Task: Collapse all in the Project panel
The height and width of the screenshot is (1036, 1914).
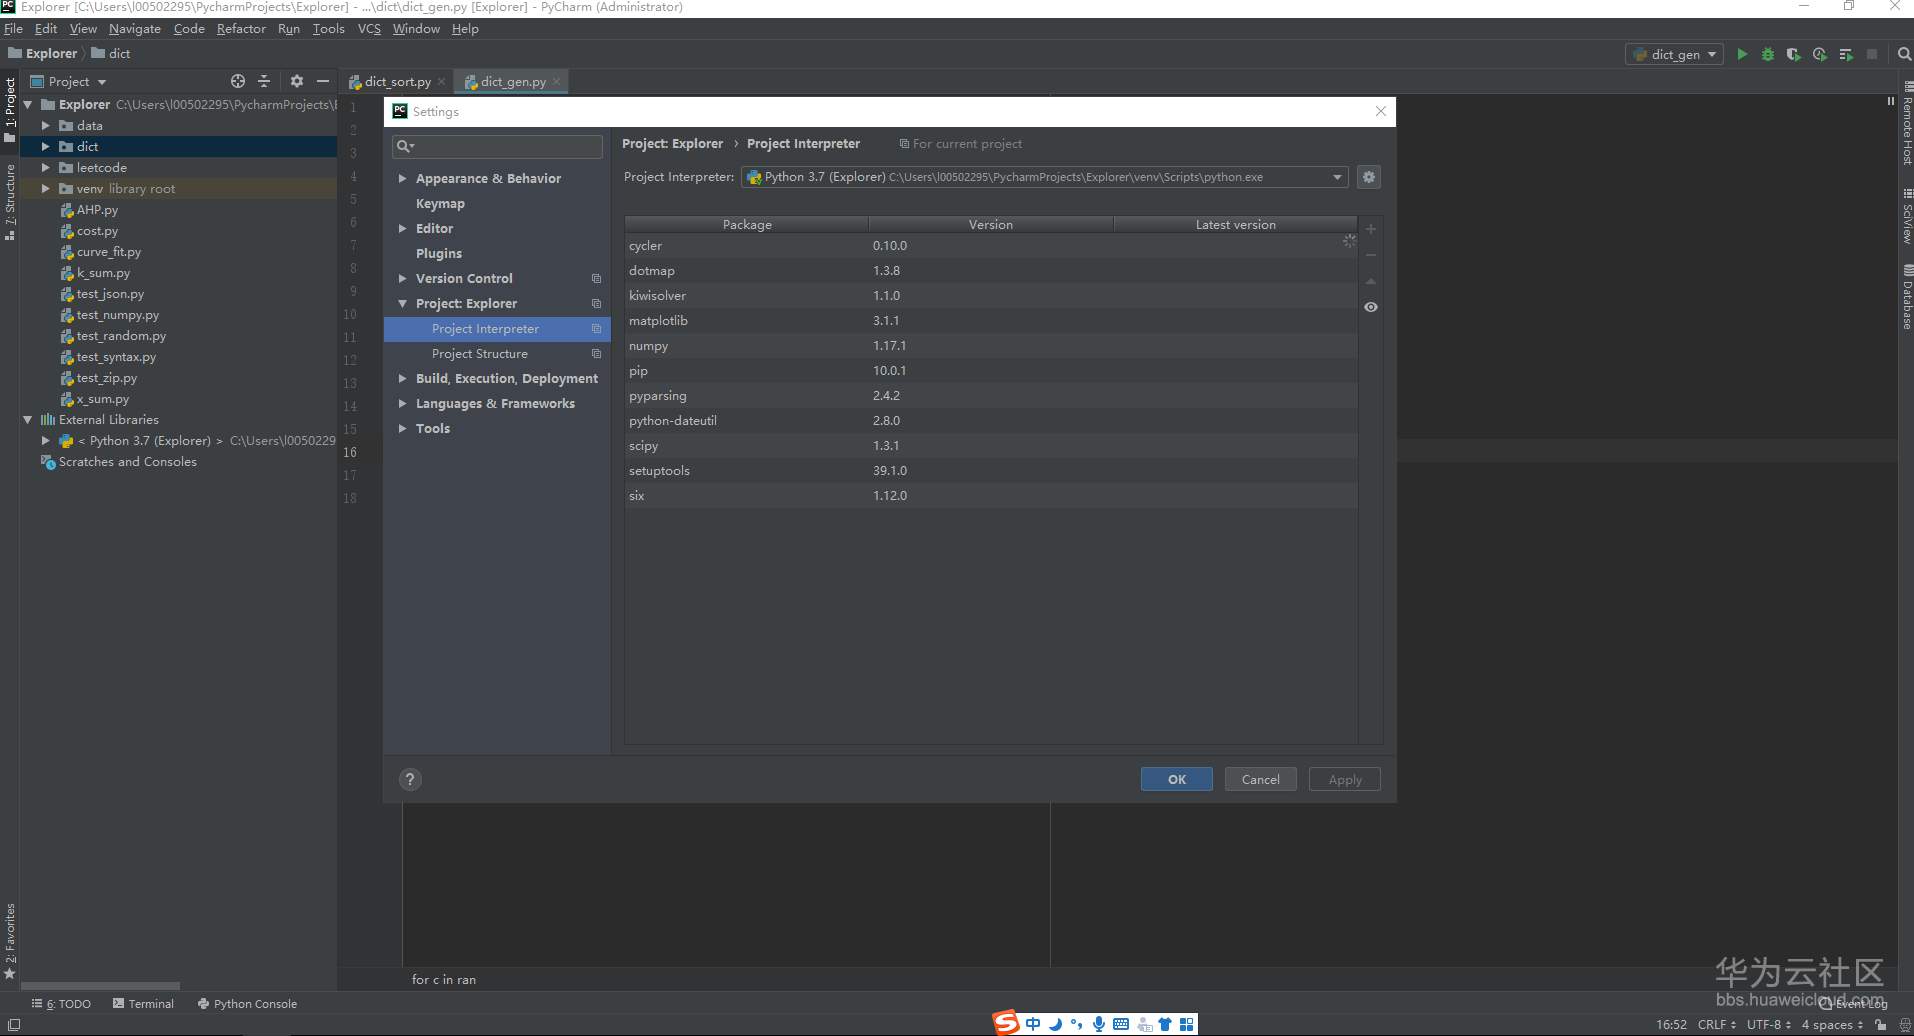Action: point(264,81)
